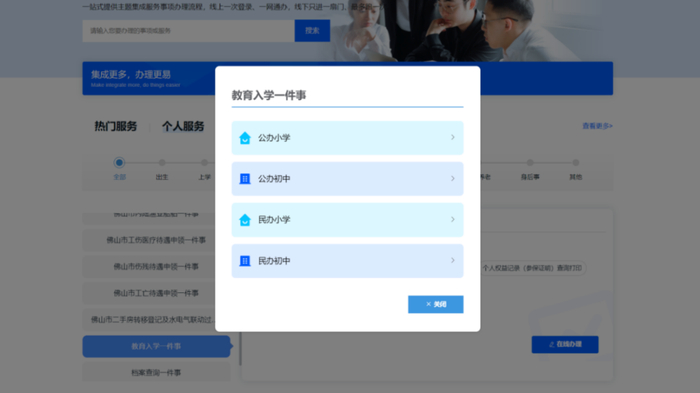
Task: Click the building icon beside 公办初中
Action: click(245, 179)
